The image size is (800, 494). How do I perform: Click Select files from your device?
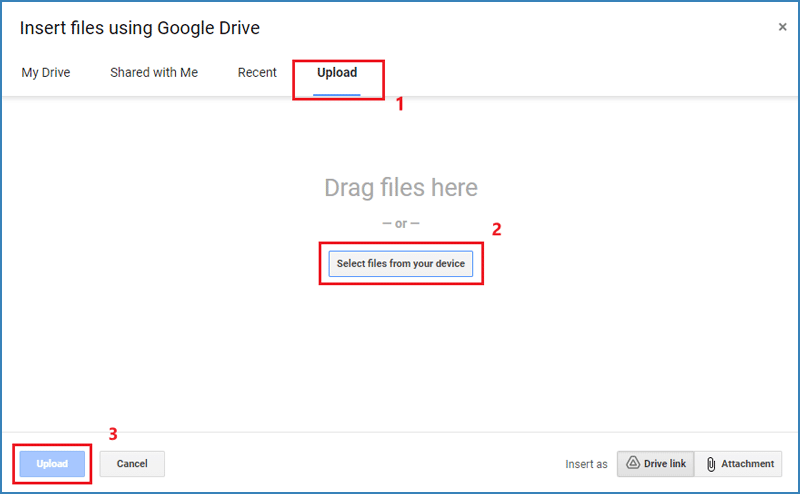[x=401, y=263]
